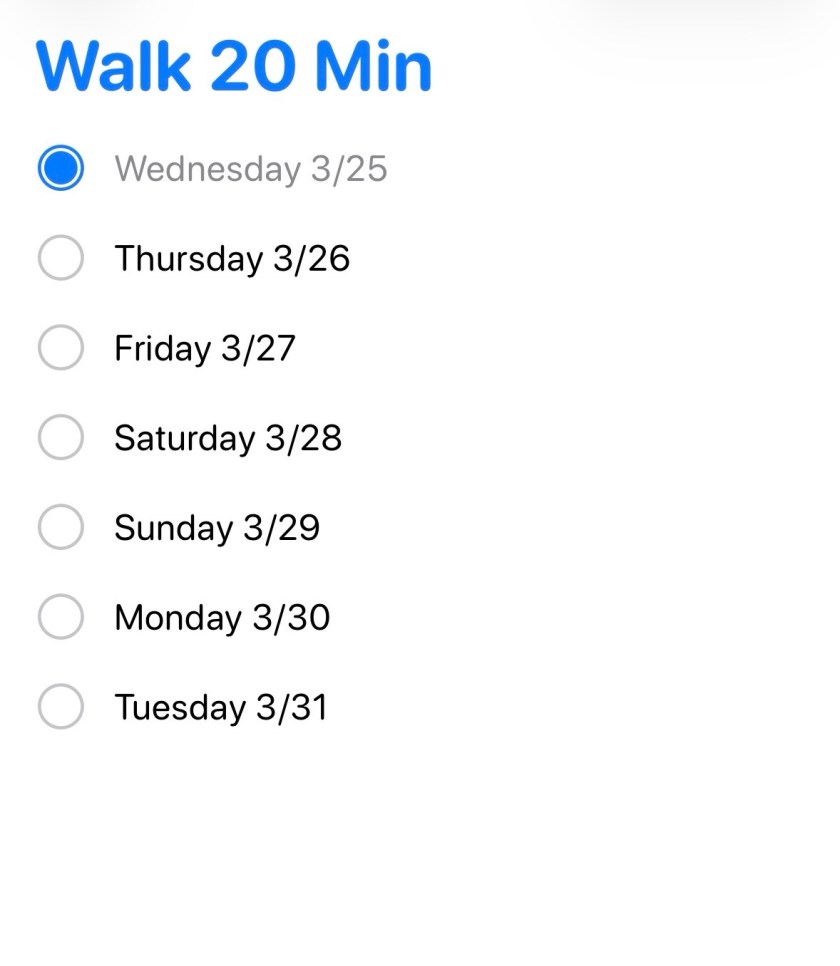The width and height of the screenshot is (840, 966).
Task: Open the Sunday 3/29 reminder text
Action: coord(217,528)
